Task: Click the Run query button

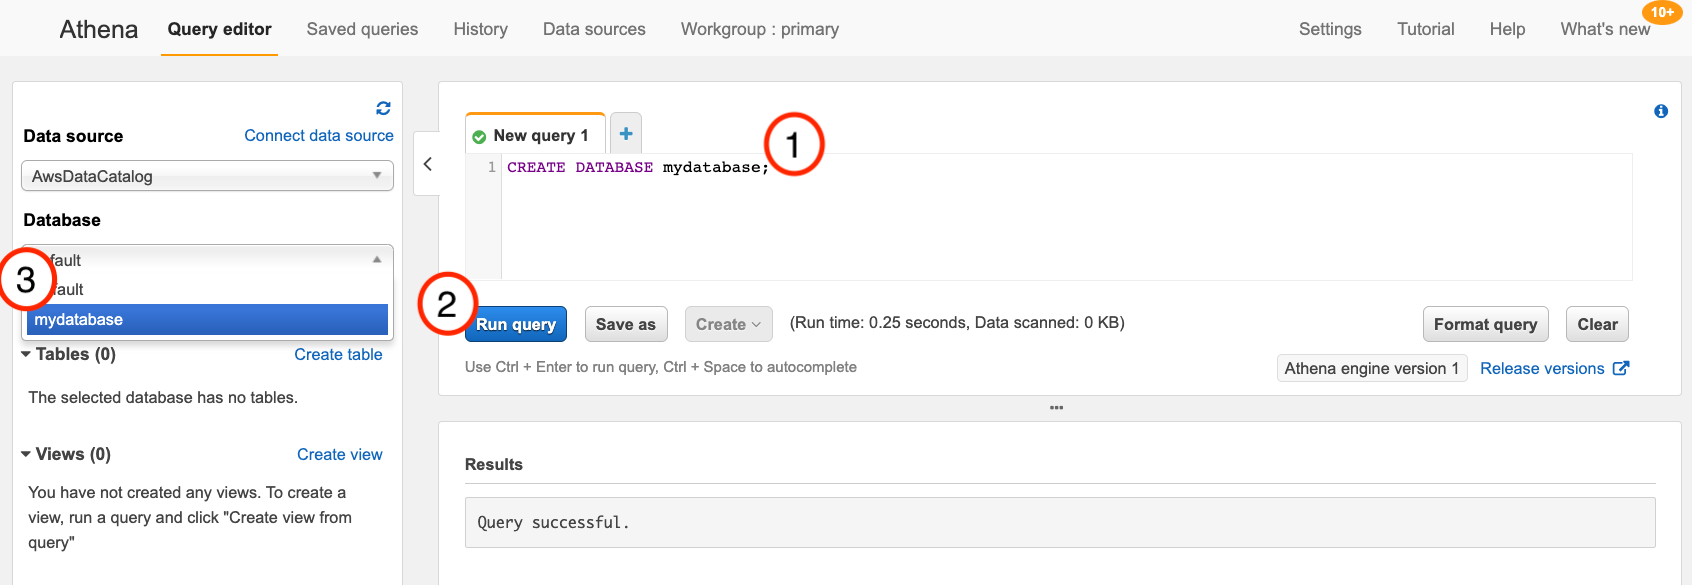Action: coord(516,324)
